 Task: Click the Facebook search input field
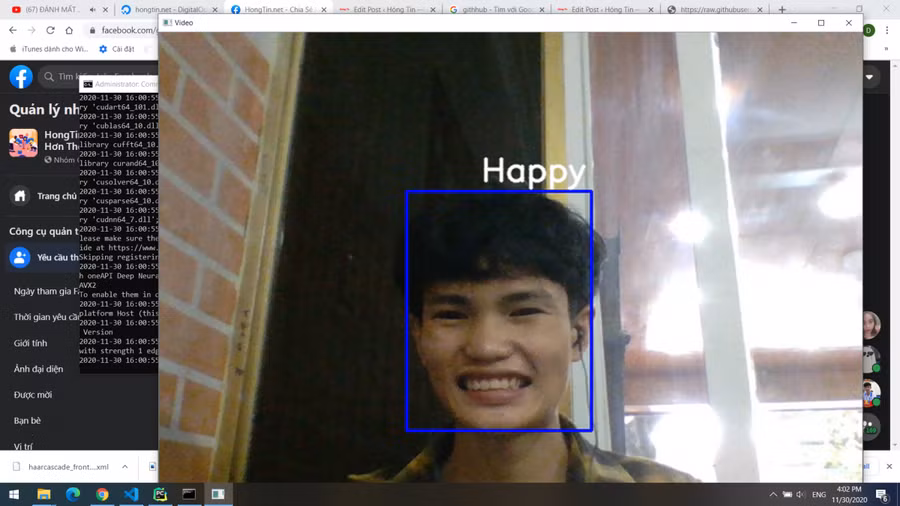(98, 76)
